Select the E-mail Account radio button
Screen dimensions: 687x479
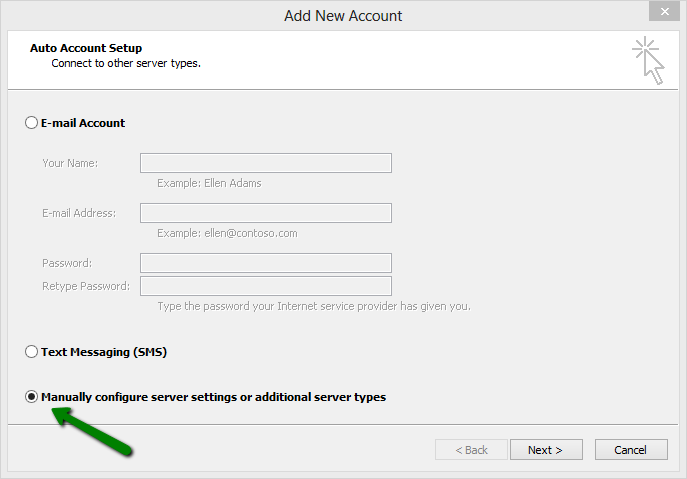(32, 123)
